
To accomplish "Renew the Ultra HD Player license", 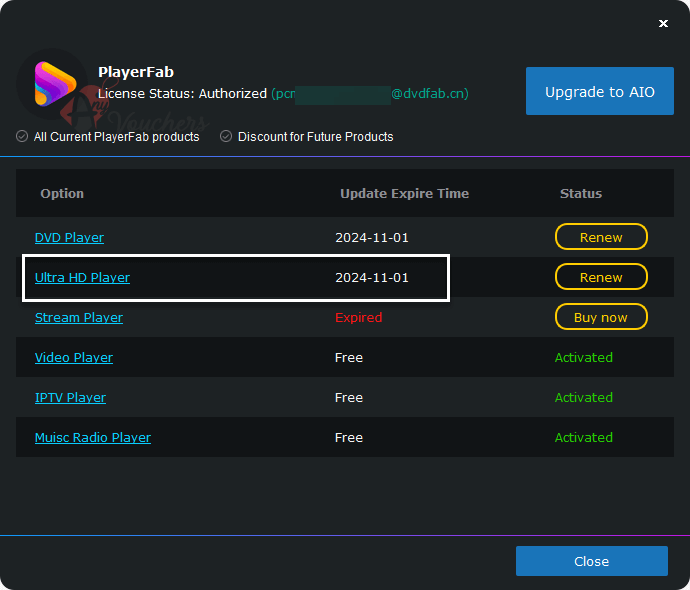I will pos(601,277).
